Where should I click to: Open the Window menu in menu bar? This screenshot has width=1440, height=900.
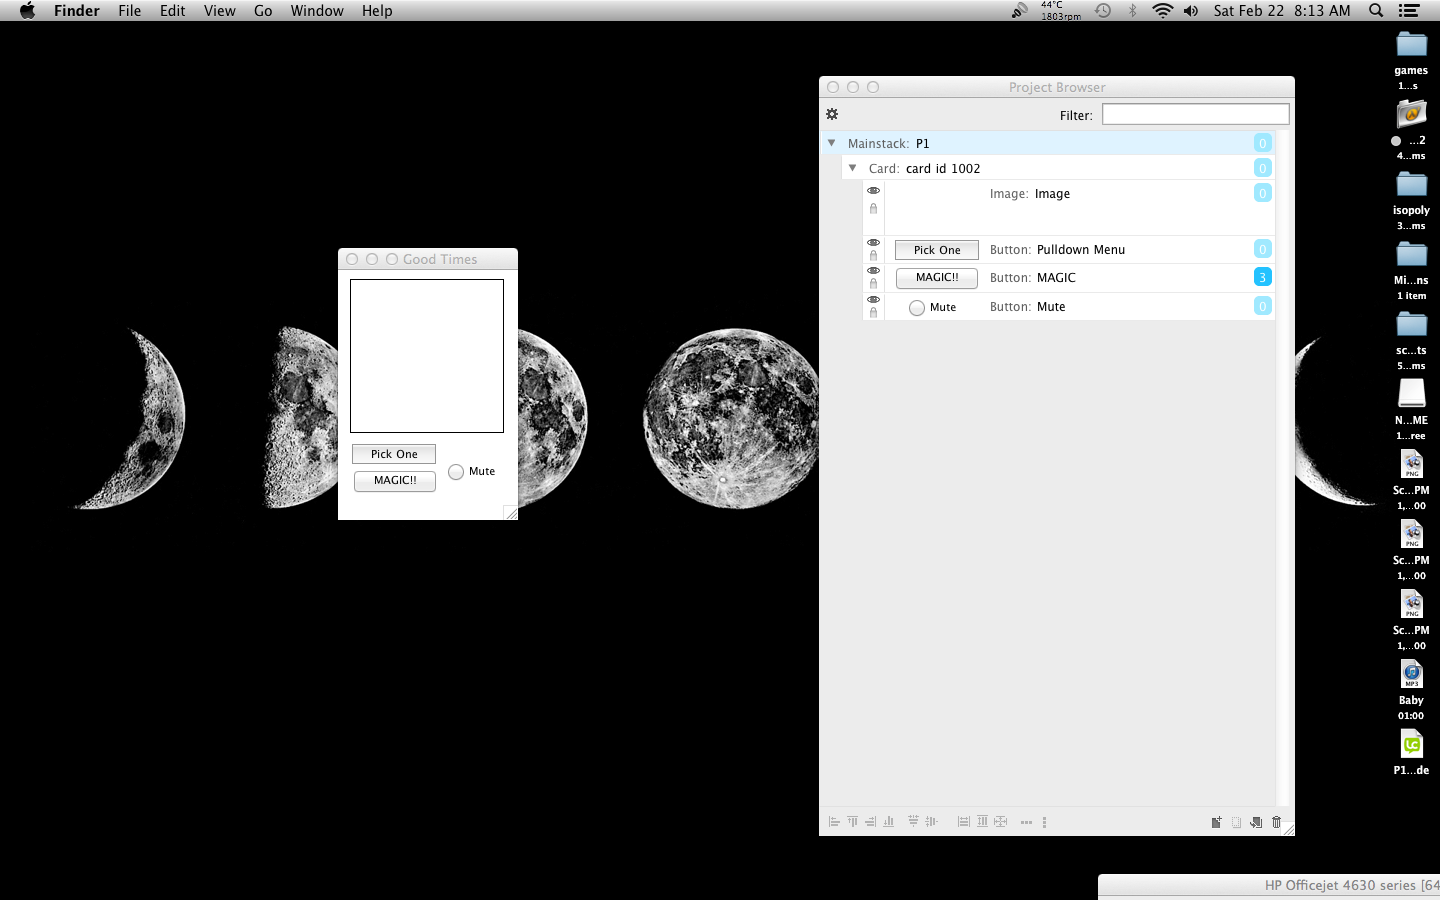coord(317,11)
